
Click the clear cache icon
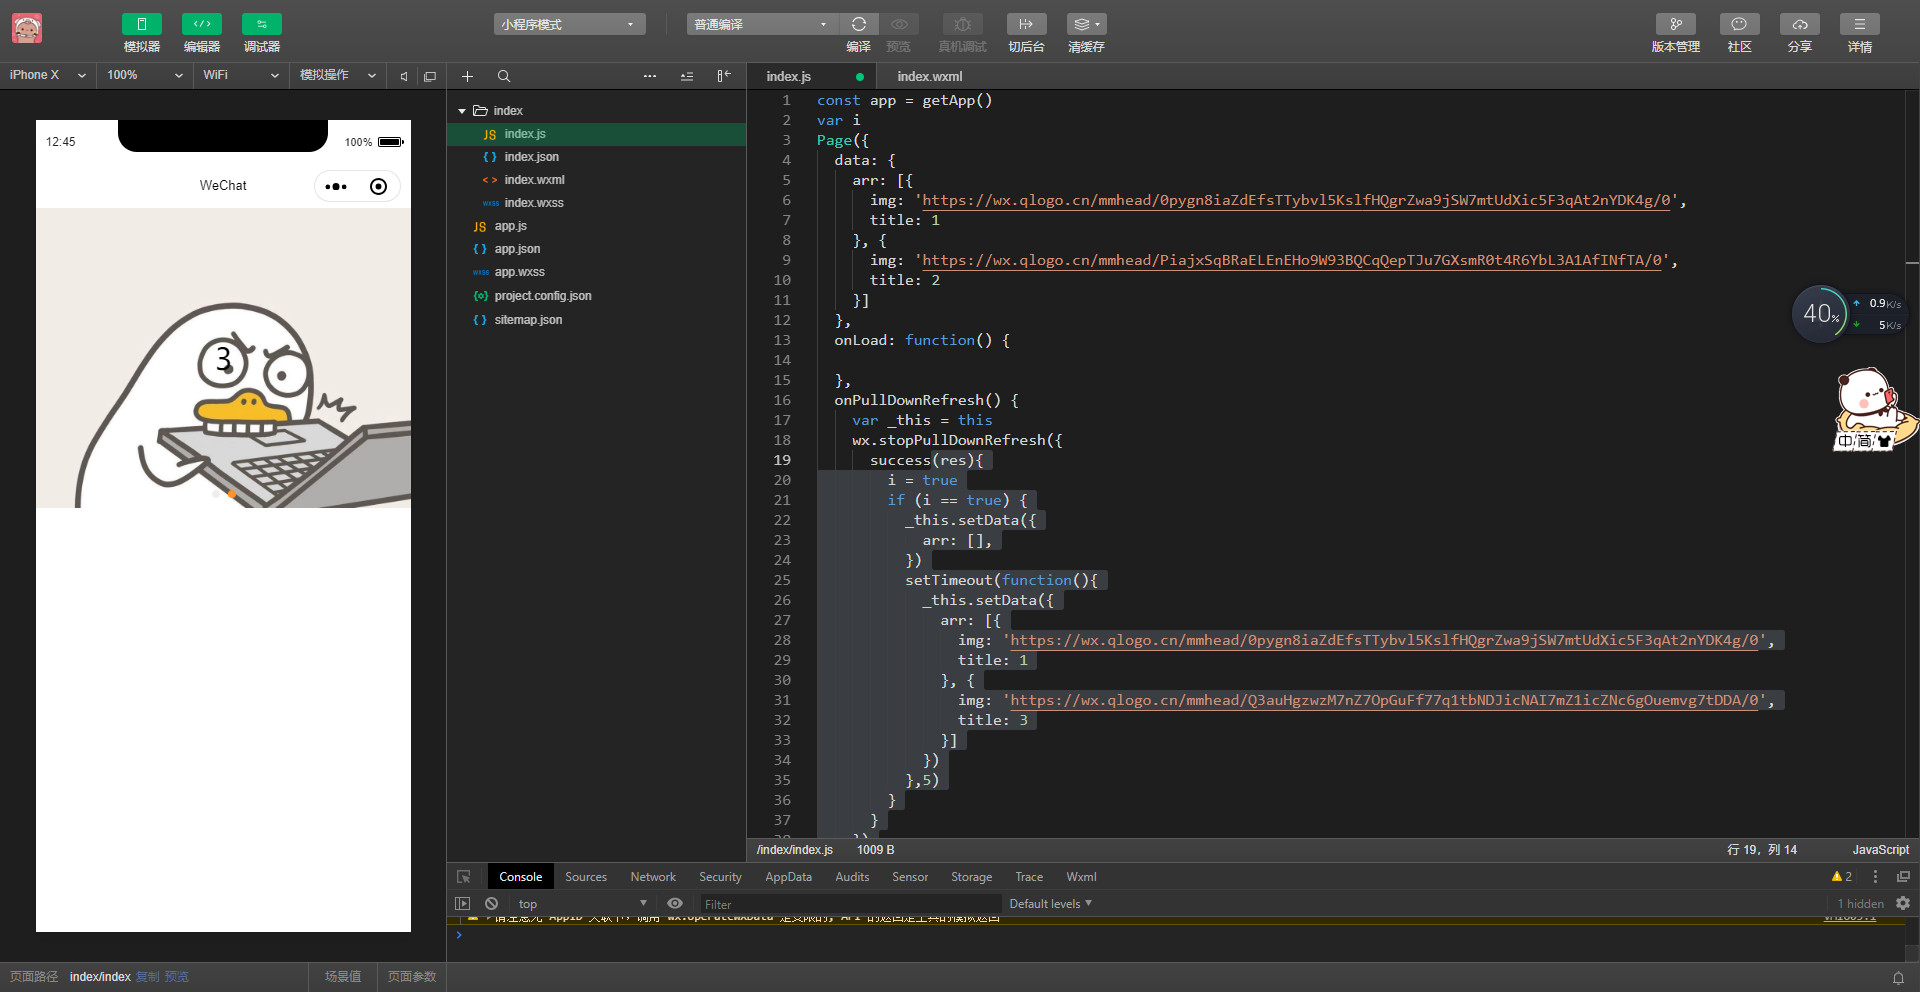pos(1085,24)
